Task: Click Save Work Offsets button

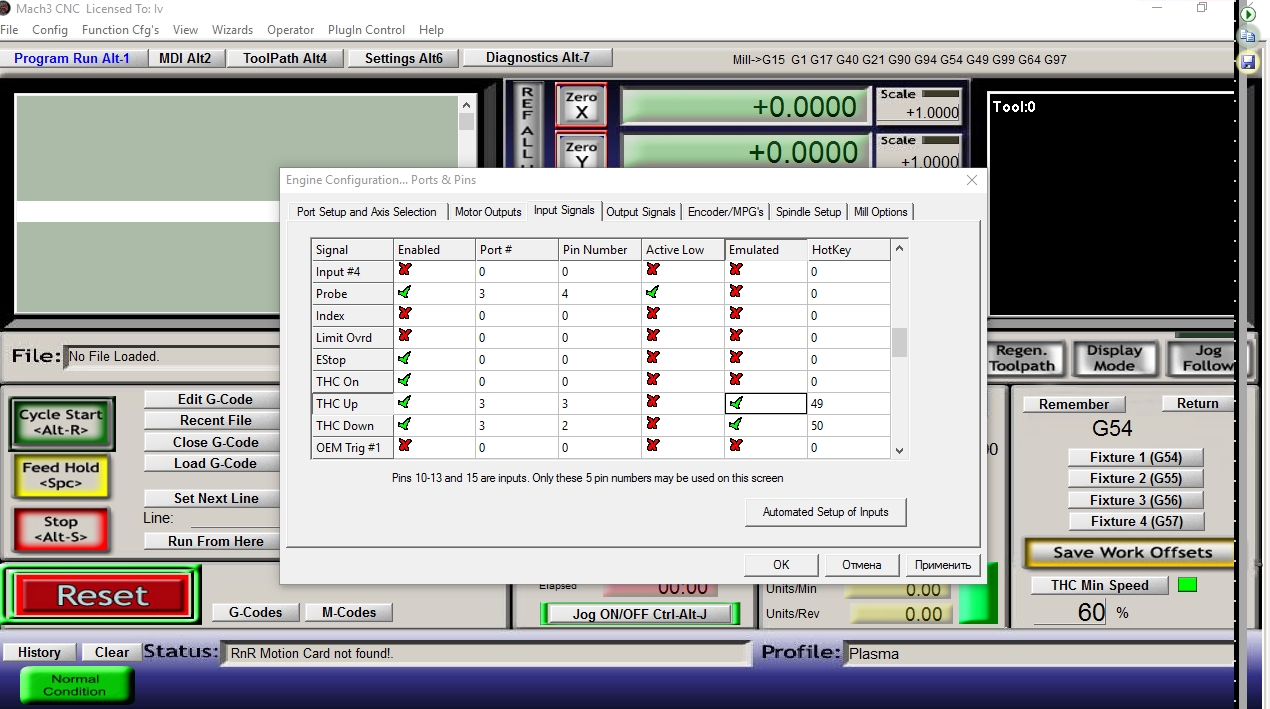Action: click(x=1132, y=552)
